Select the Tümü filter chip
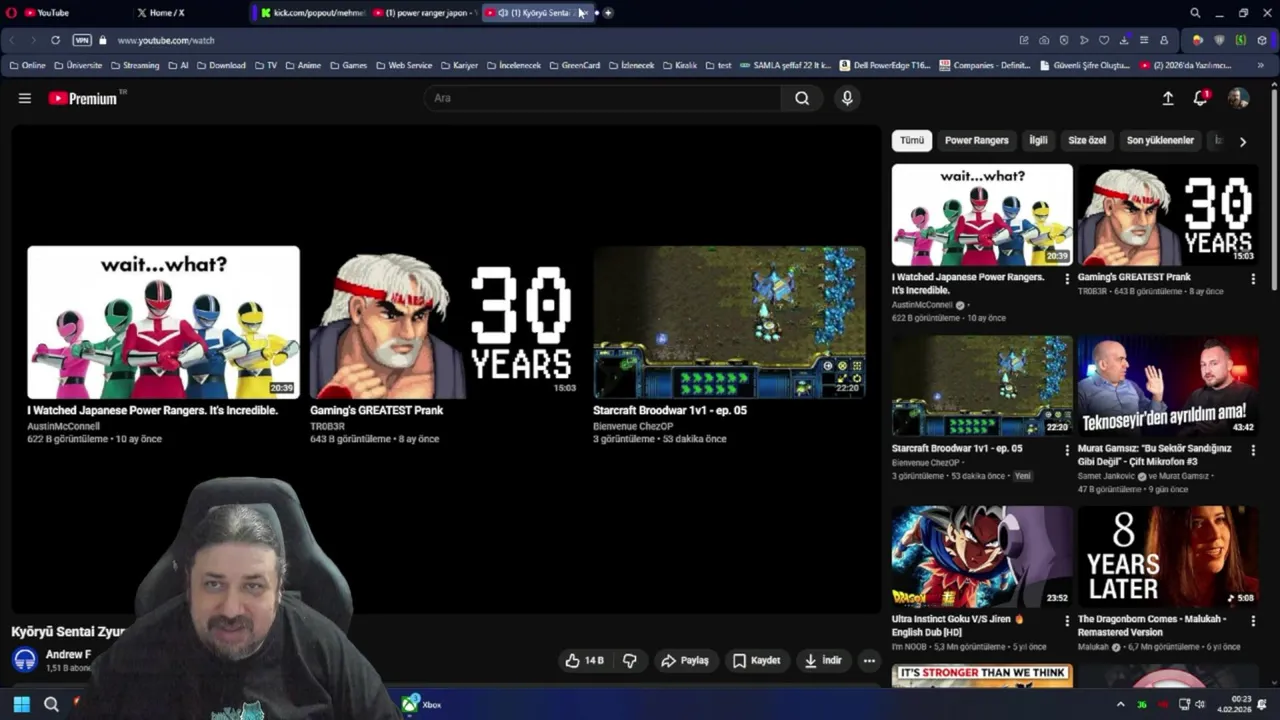Image resolution: width=1280 pixels, height=720 pixels. click(912, 141)
